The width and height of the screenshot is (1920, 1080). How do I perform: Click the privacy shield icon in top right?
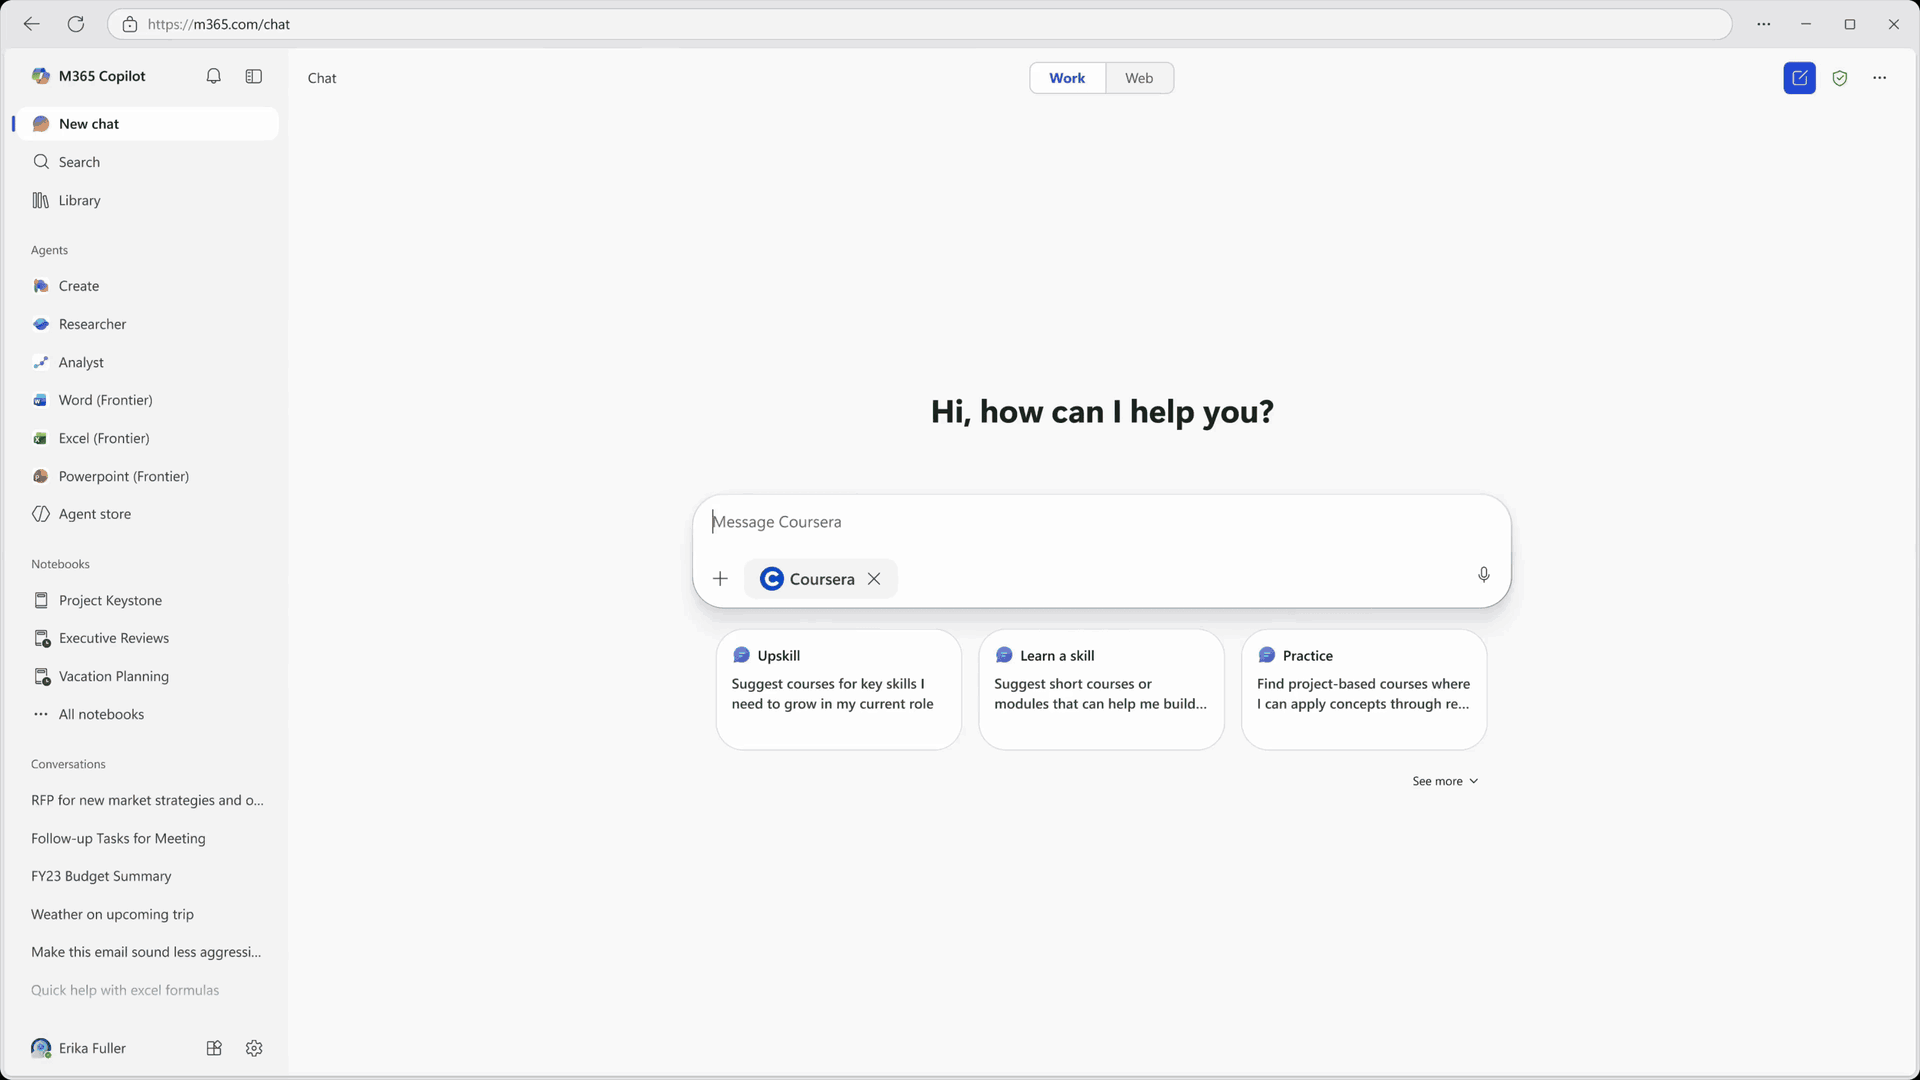1840,77
